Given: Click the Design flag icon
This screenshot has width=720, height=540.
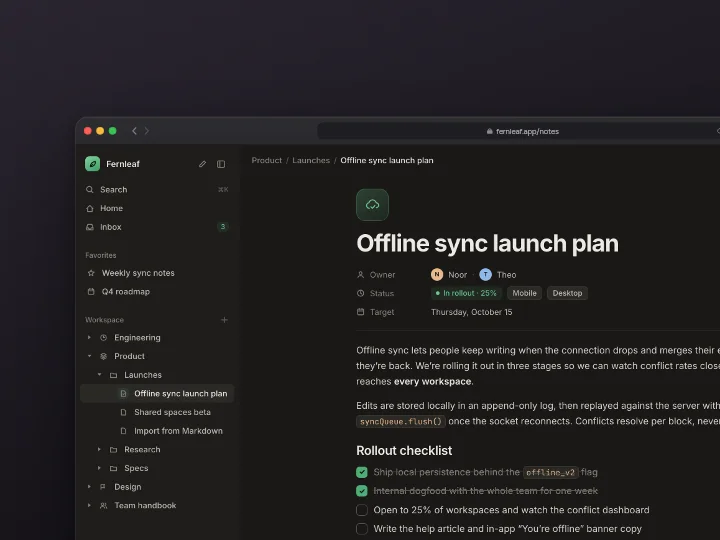Looking at the screenshot, I should 103,487.
